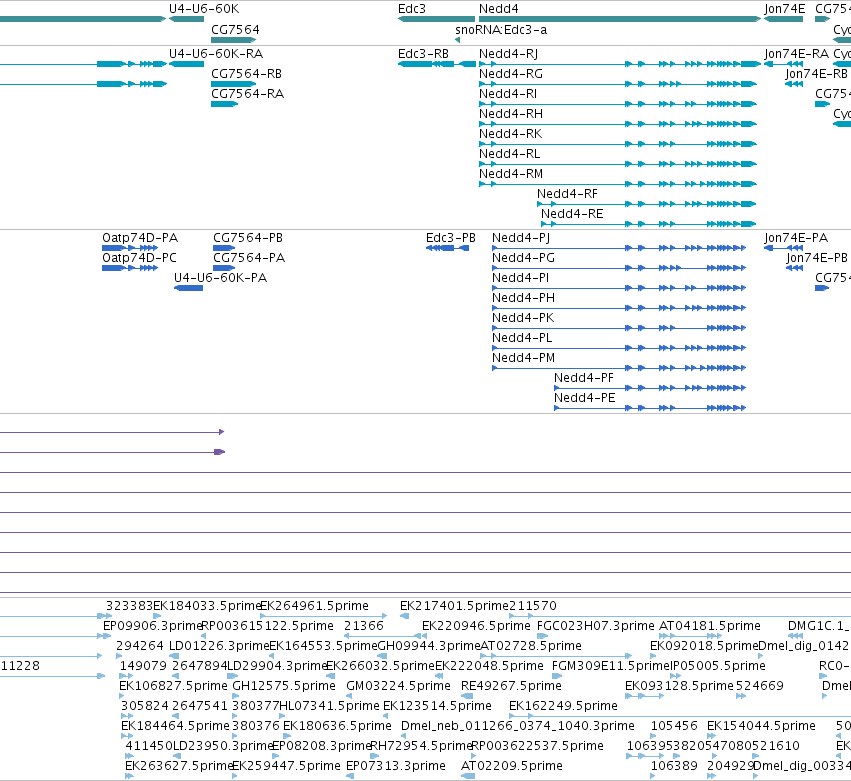This screenshot has height=781, width=851.
Task: Open transcript Edc3-RB
Action: [436, 64]
